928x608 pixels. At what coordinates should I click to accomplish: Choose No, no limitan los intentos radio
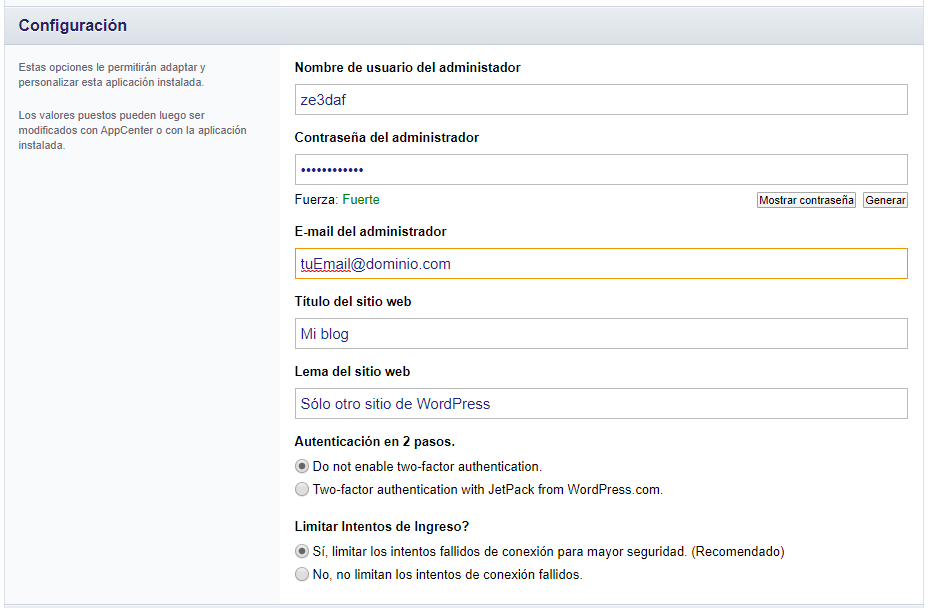[x=302, y=574]
